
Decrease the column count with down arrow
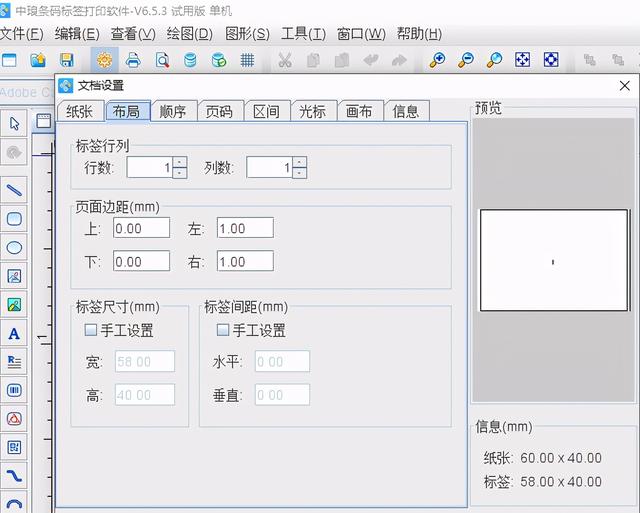click(299, 173)
